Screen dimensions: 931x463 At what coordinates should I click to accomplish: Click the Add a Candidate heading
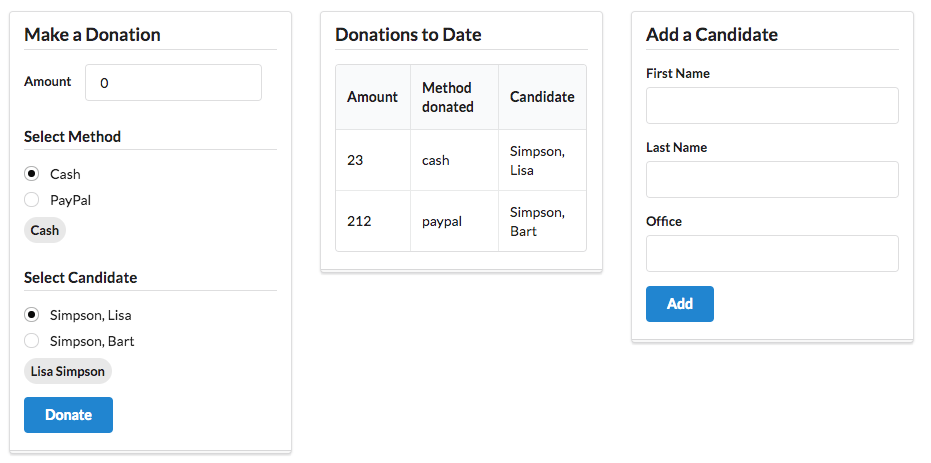click(x=712, y=35)
